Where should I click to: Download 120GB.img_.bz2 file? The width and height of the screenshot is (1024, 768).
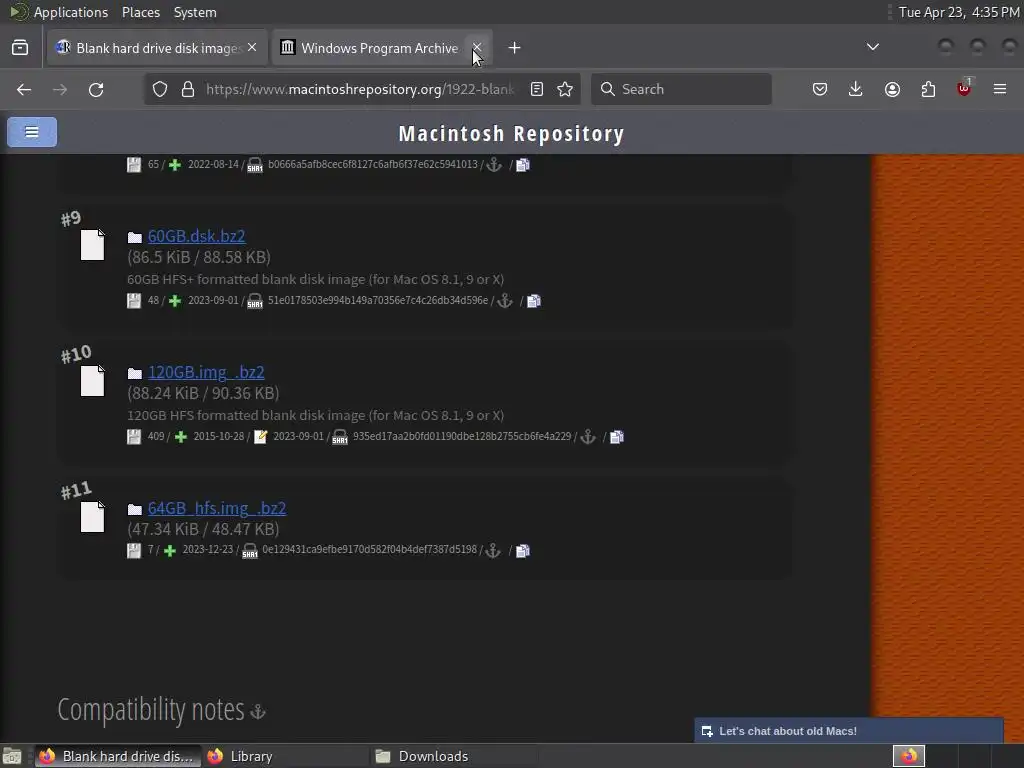pos(206,372)
